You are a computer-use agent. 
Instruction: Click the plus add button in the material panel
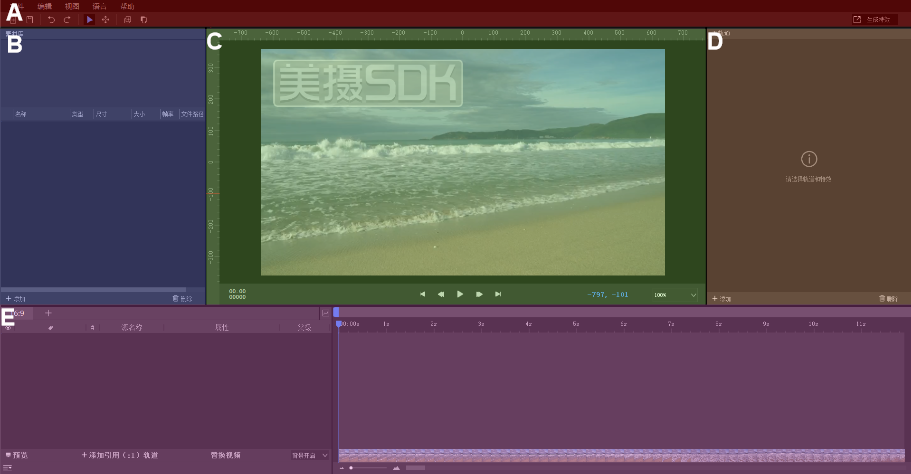(16, 299)
